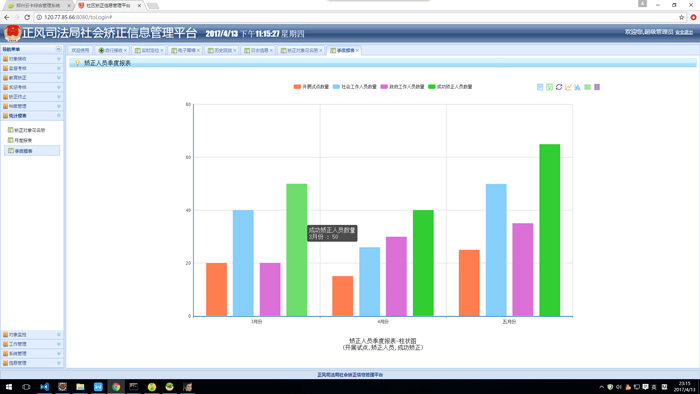The width and height of the screenshot is (700, 394).
Task: Switch to the 日志信息 tab
Action: click(x=259, y=50)
